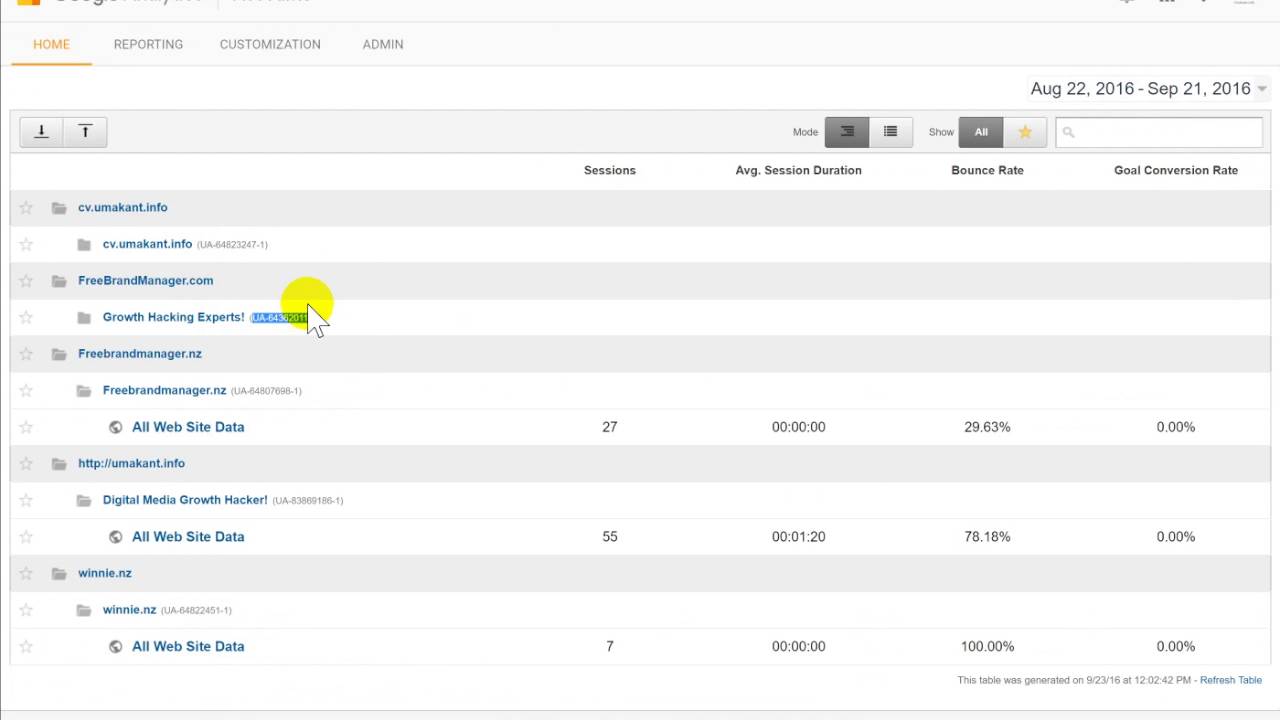Click the 00:01:20 session duration value

pos(799,537)
